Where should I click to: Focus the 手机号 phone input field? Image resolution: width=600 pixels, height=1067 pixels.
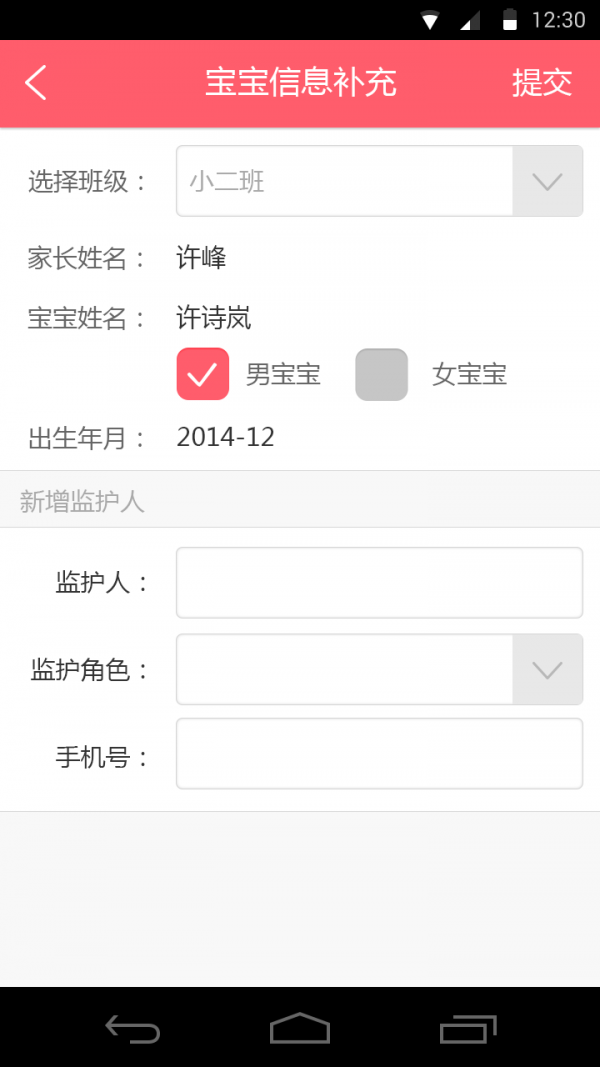pyautogui.click(x=379, y=754)
